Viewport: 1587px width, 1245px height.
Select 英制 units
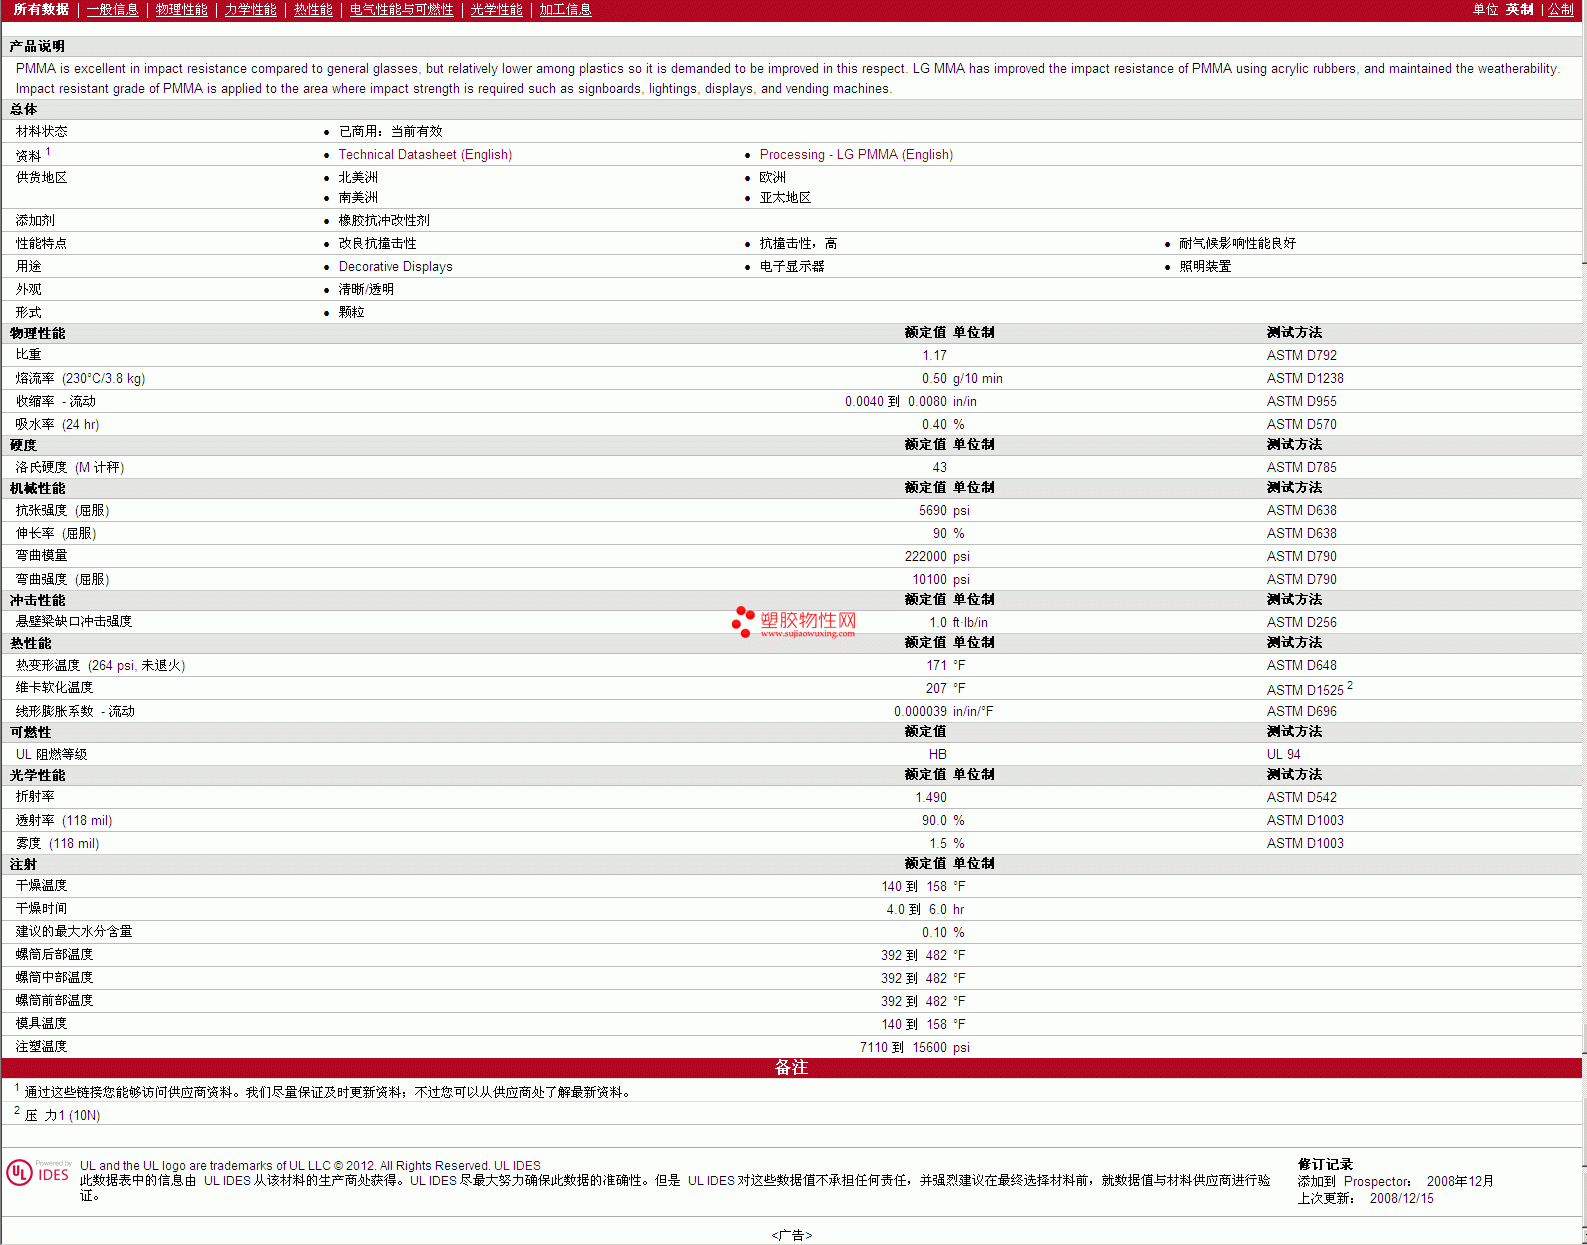tap(1520, 10)
